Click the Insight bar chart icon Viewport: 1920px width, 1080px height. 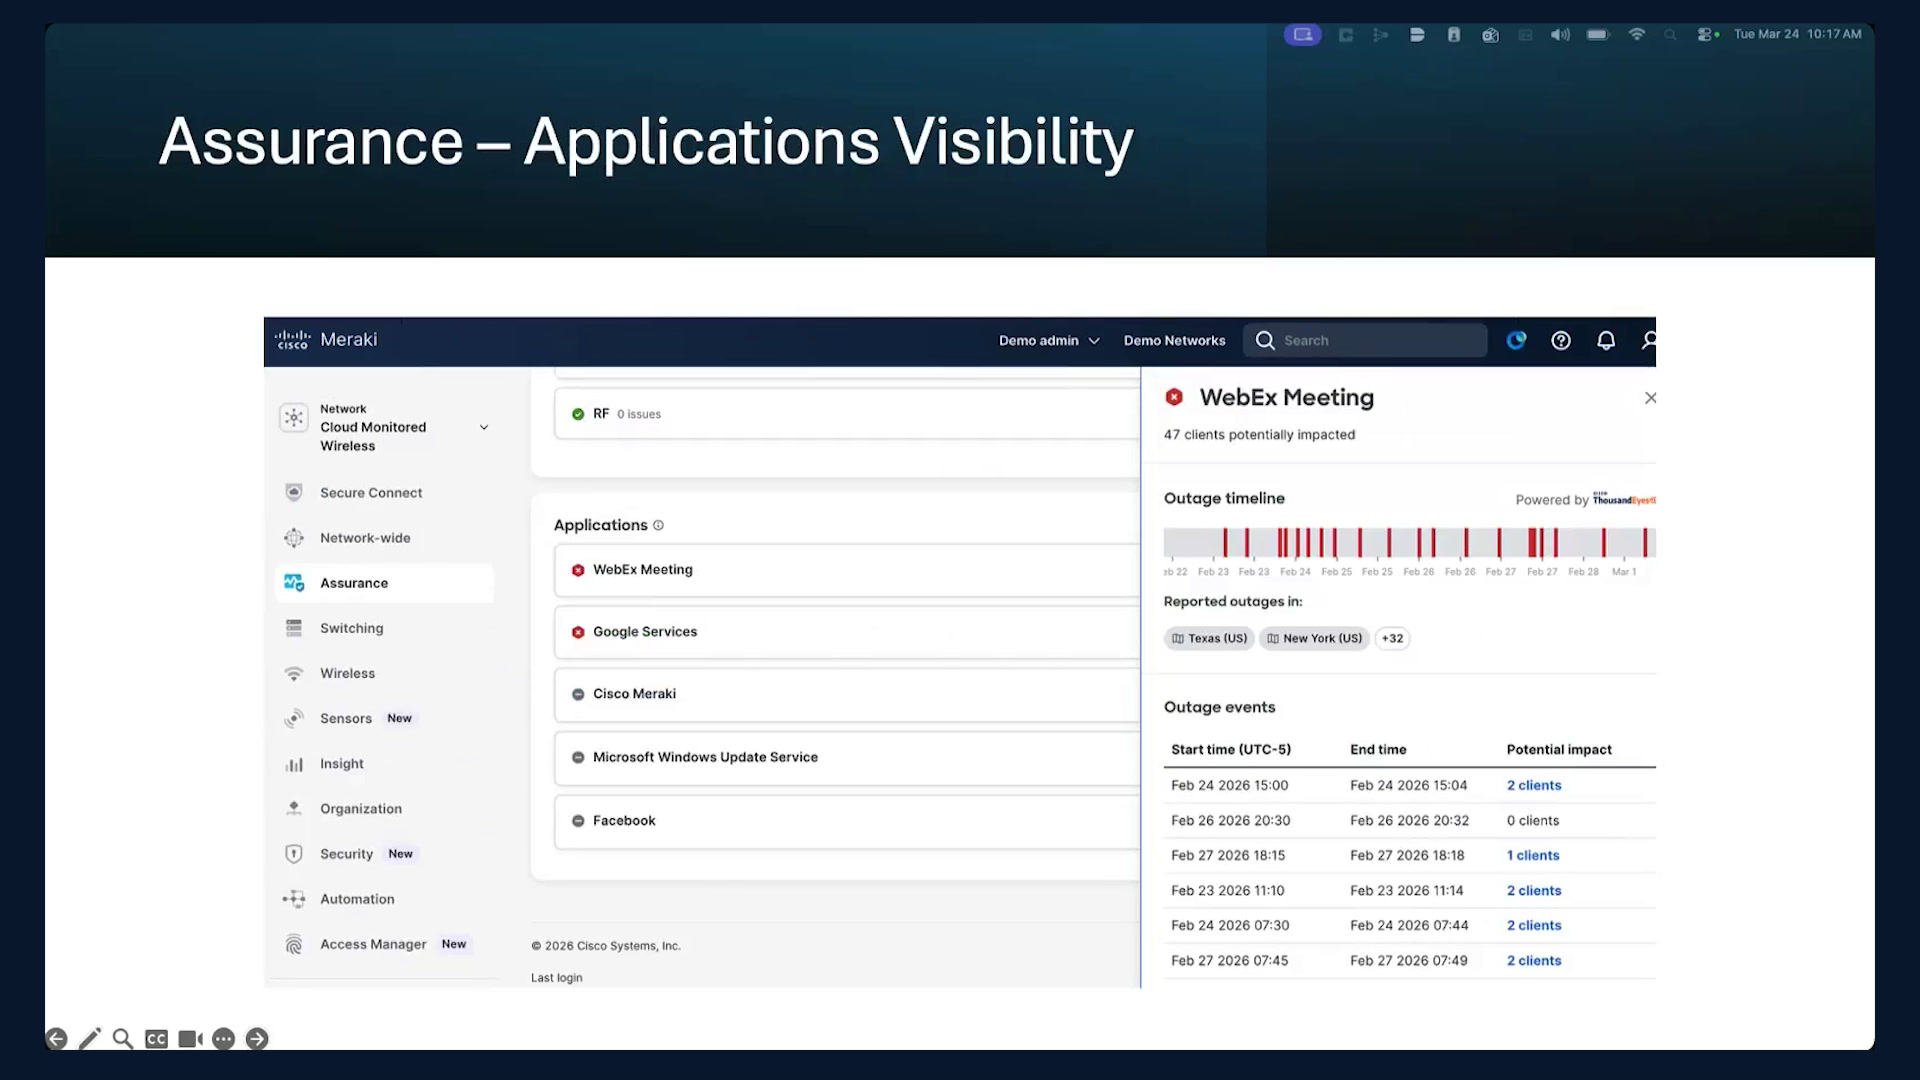(x=294, y=764)
